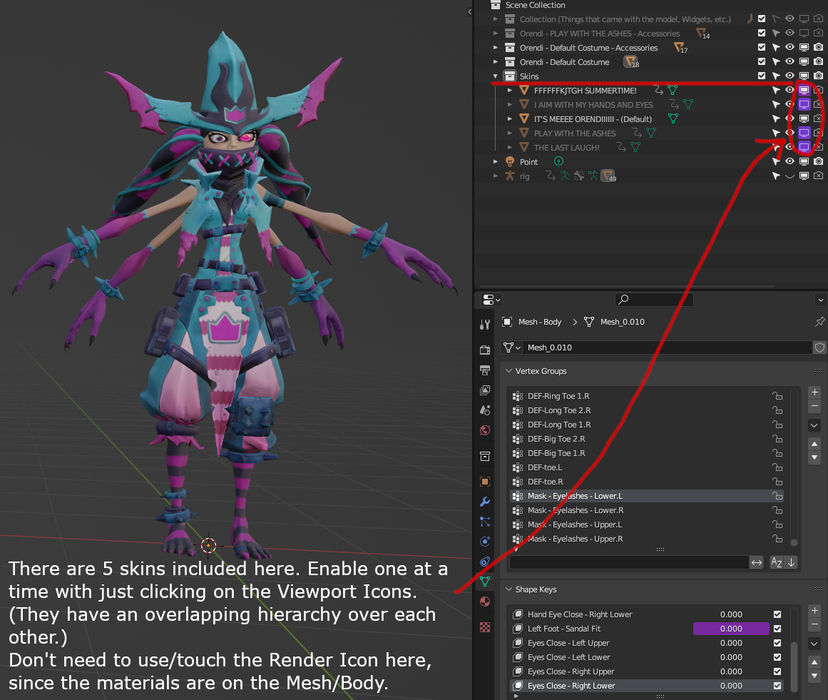Move vertex group up in list

click(x=814, y=444)
